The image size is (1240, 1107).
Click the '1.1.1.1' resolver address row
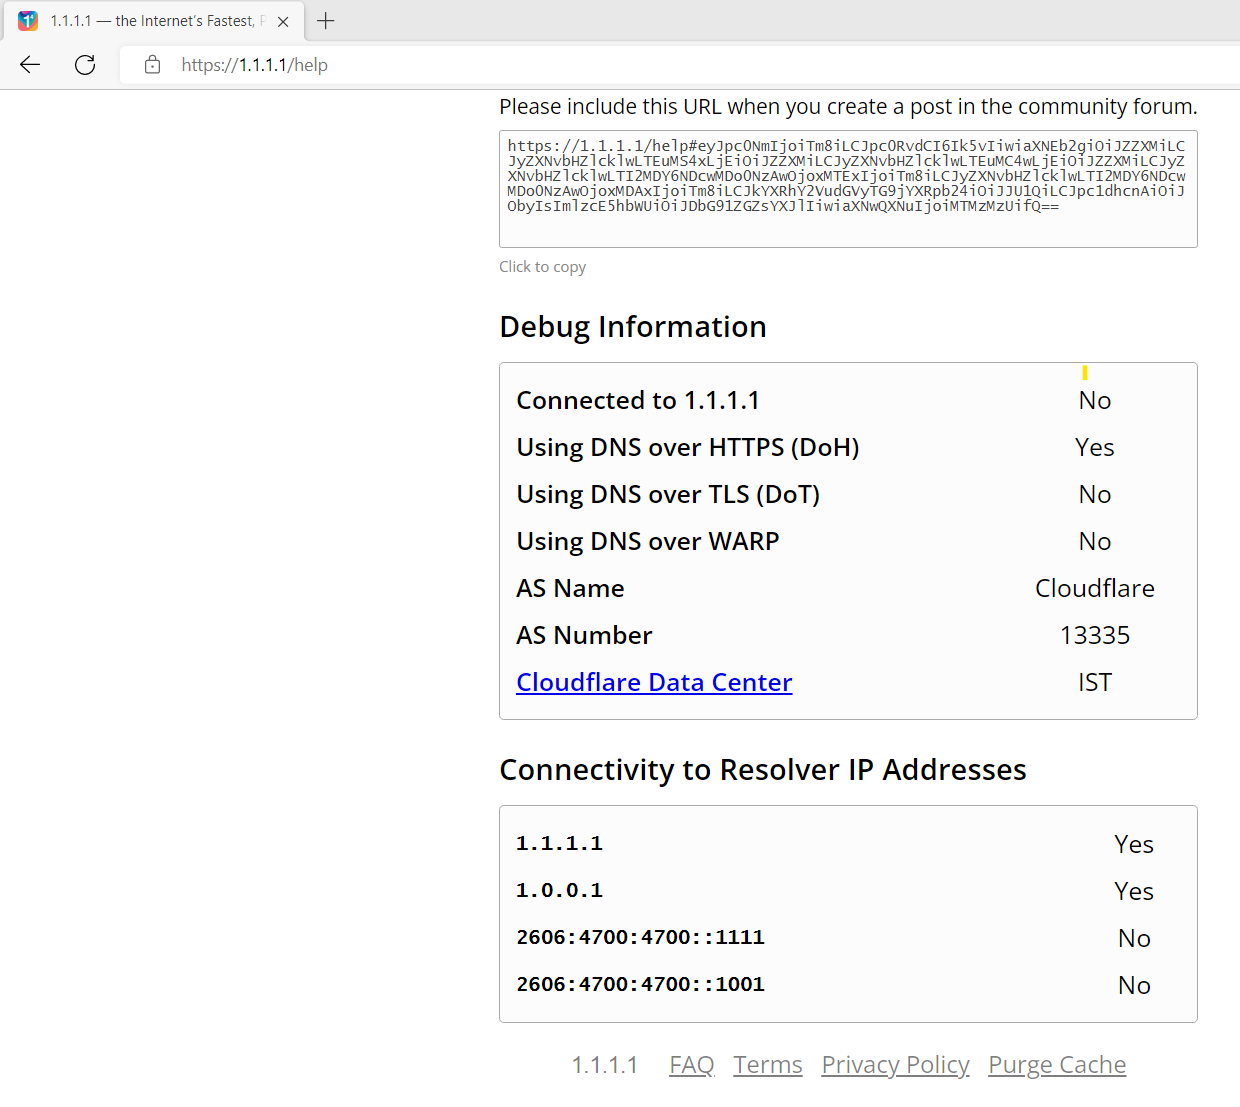point(848,843)
